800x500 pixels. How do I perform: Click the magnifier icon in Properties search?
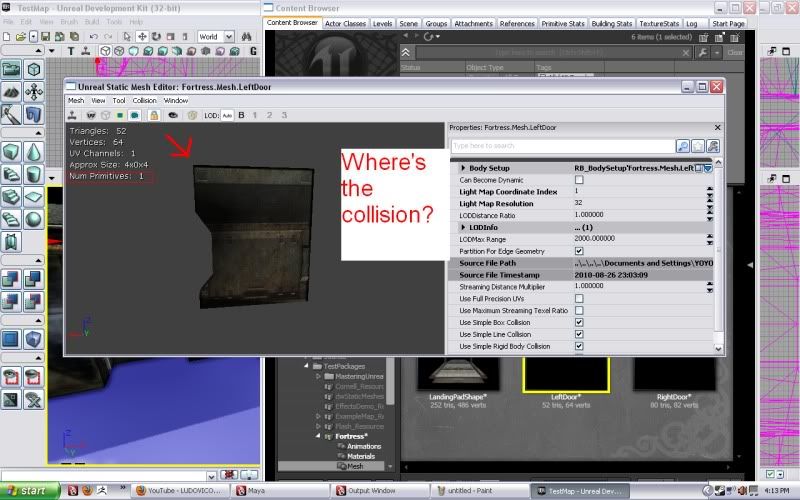[683, 146]
